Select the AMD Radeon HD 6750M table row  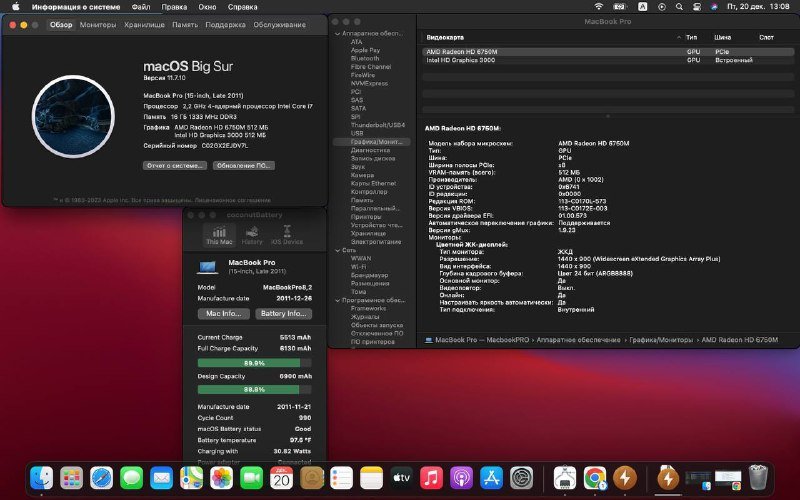tap(608, 52)
